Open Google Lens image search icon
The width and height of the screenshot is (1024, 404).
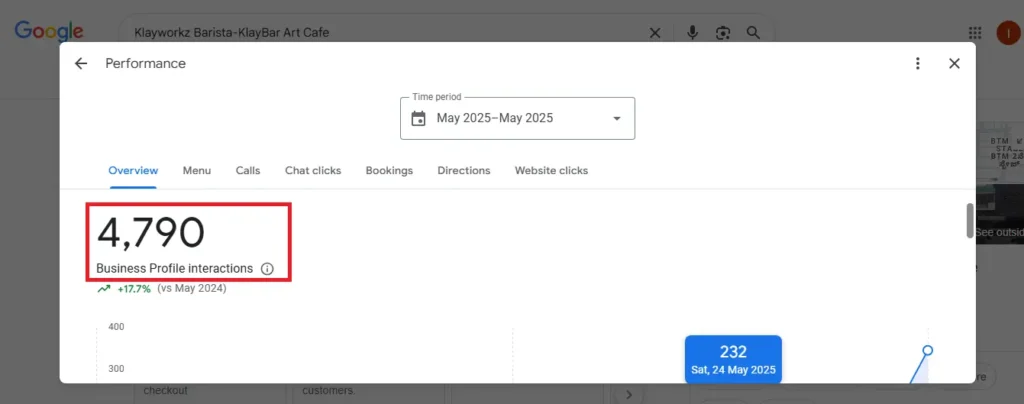click(722, 33)
